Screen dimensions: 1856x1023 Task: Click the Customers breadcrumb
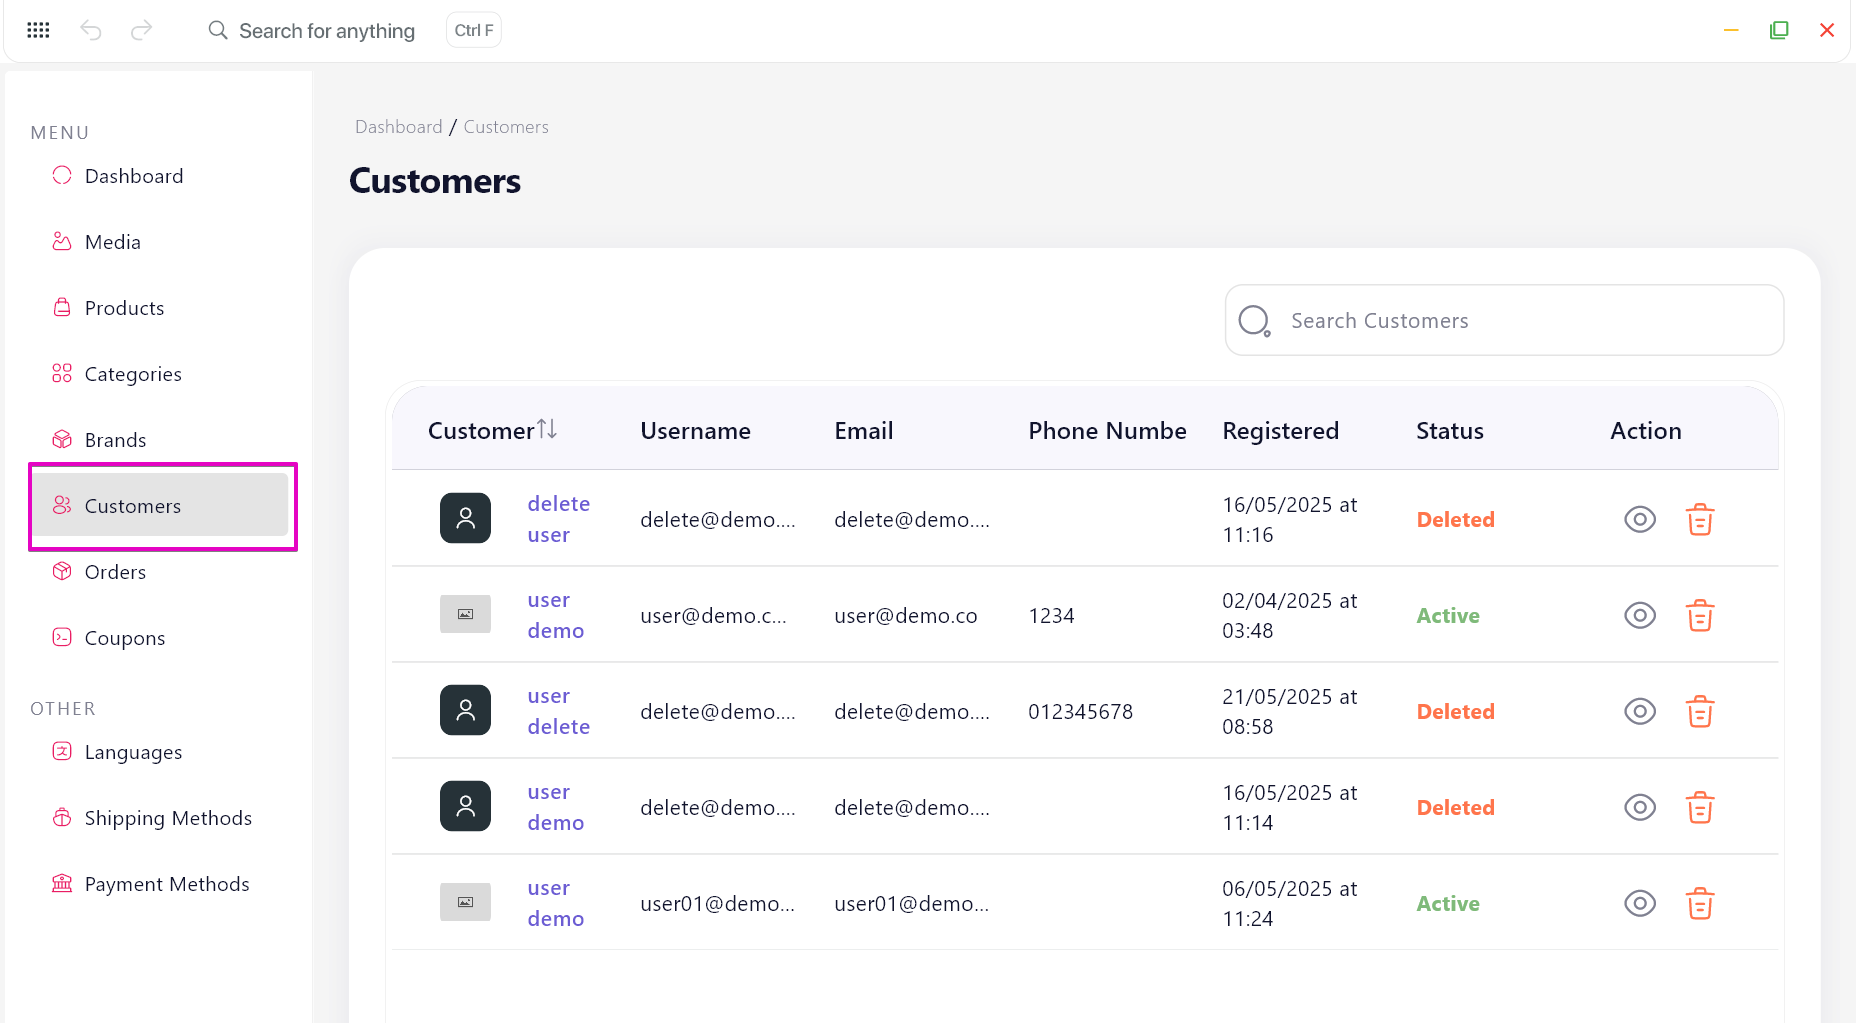pos(506,127)
